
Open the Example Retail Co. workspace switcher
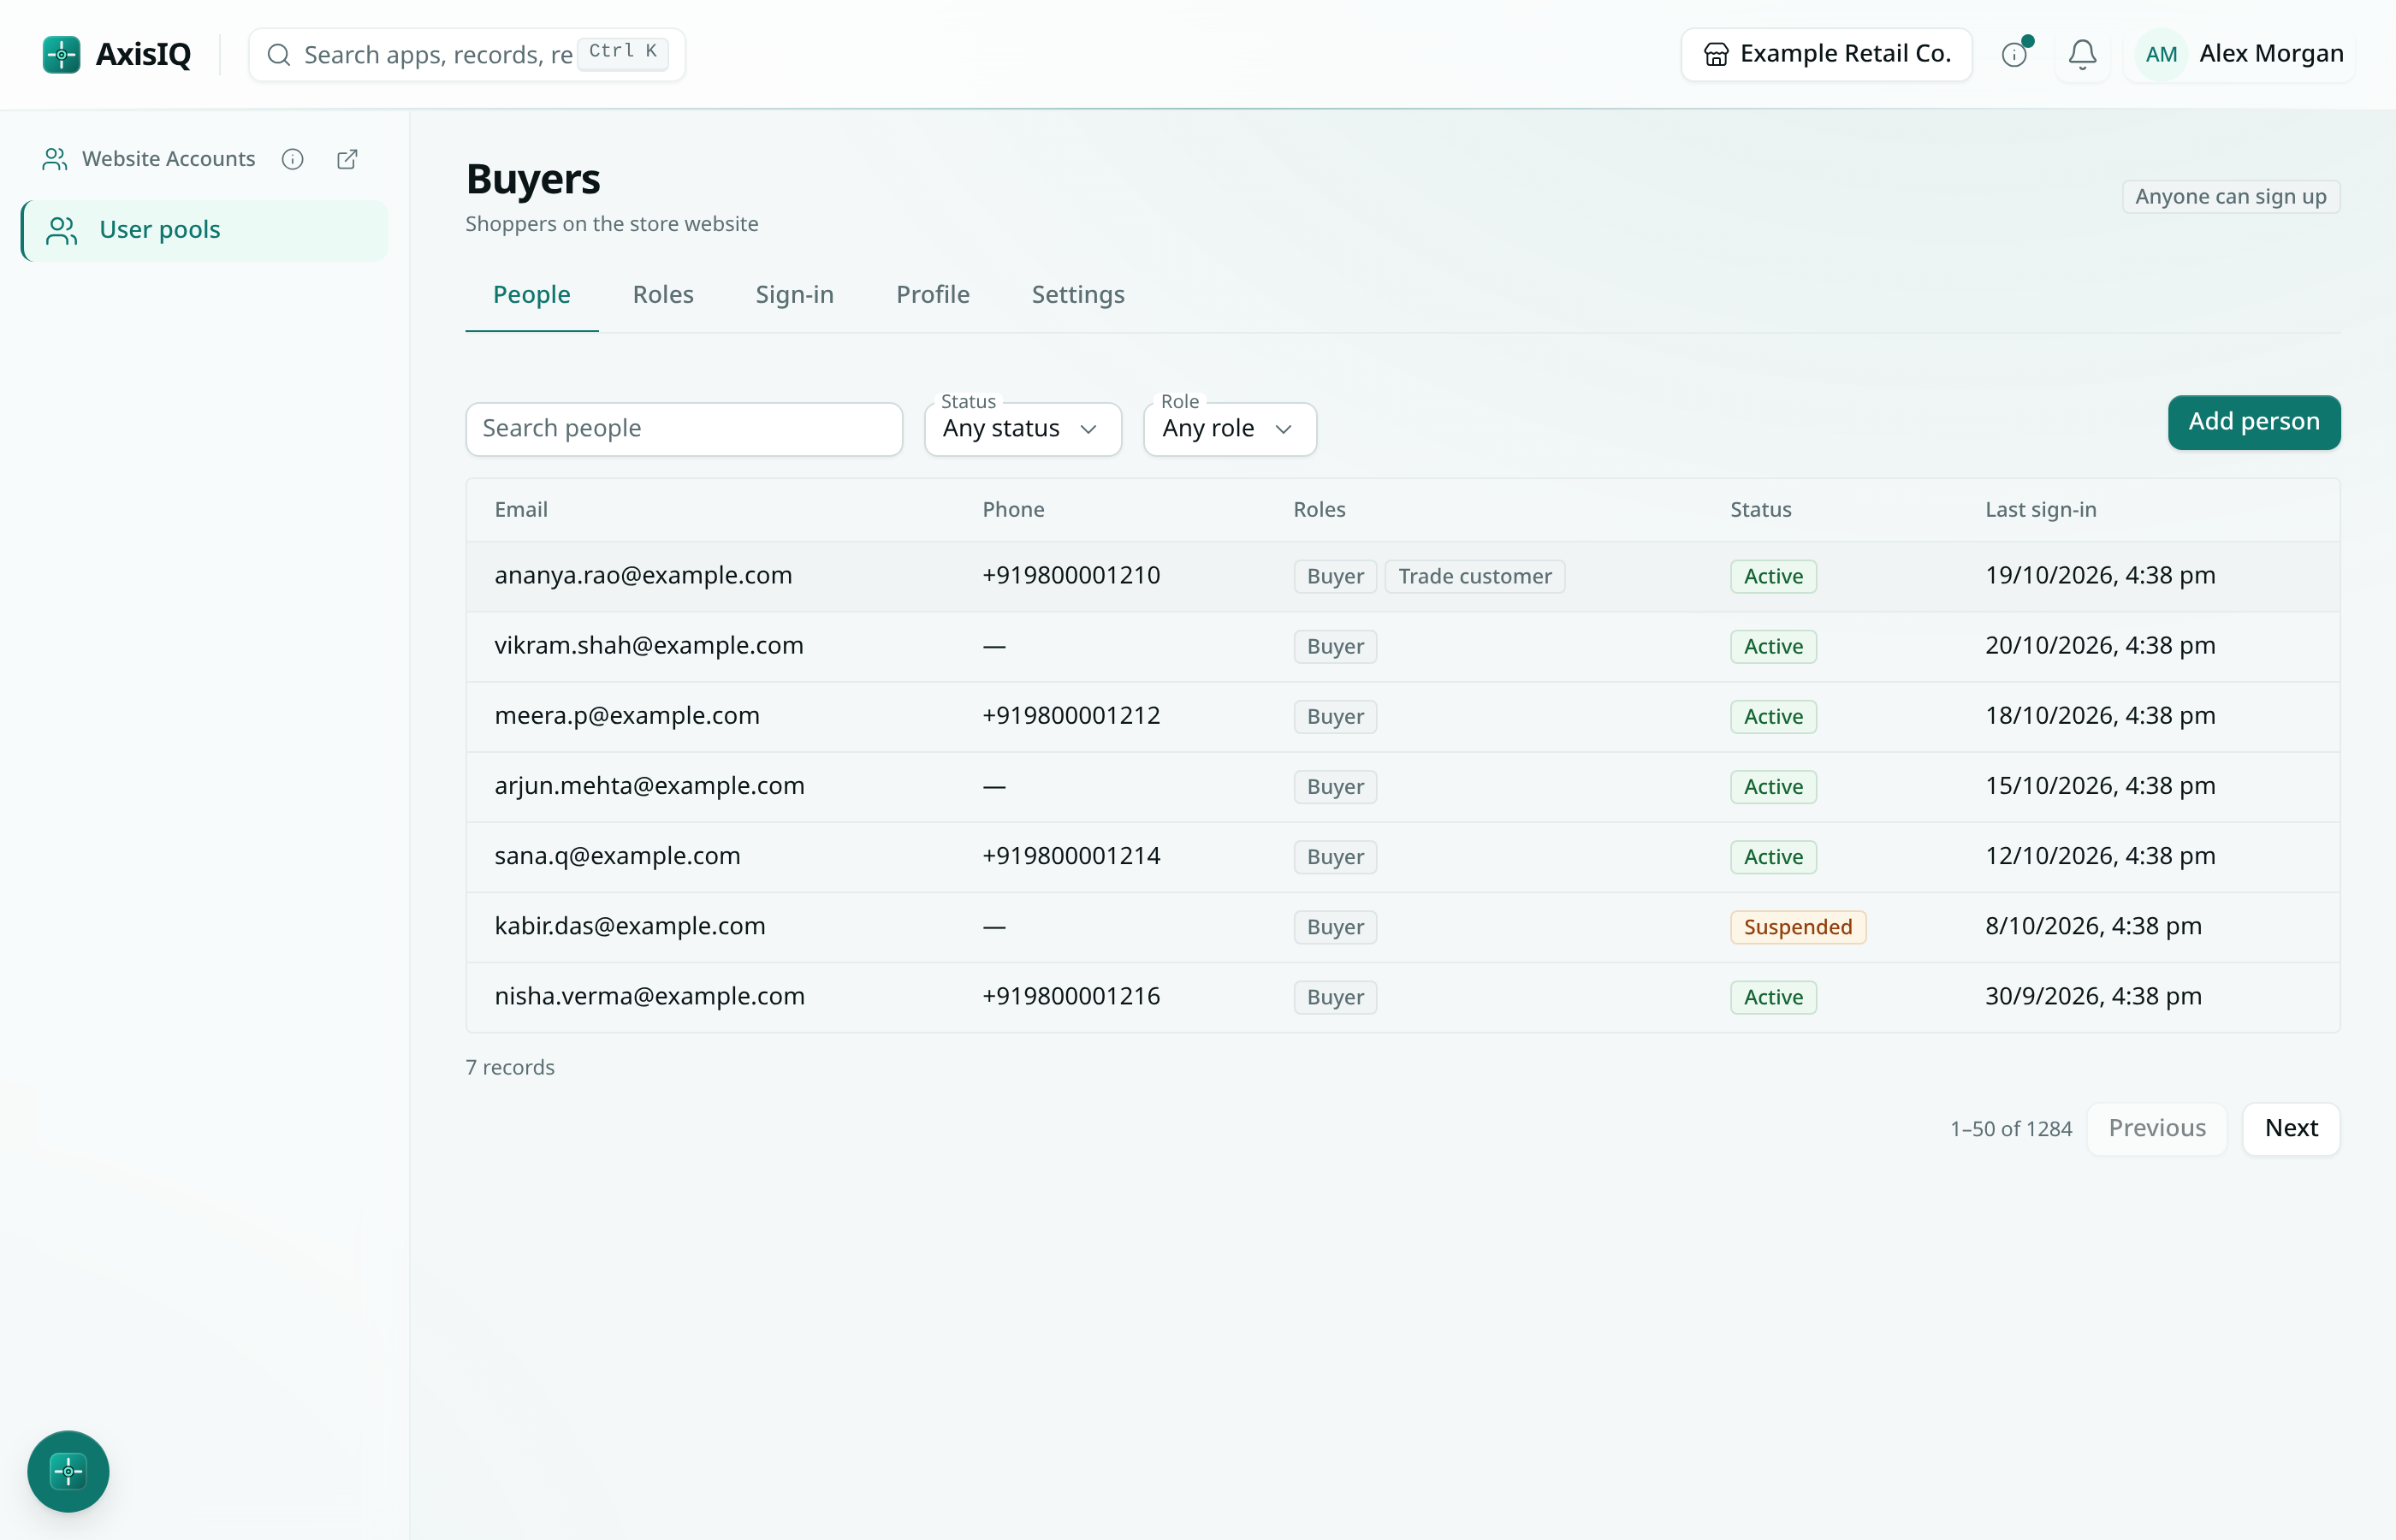click(x=1826, y=54)
